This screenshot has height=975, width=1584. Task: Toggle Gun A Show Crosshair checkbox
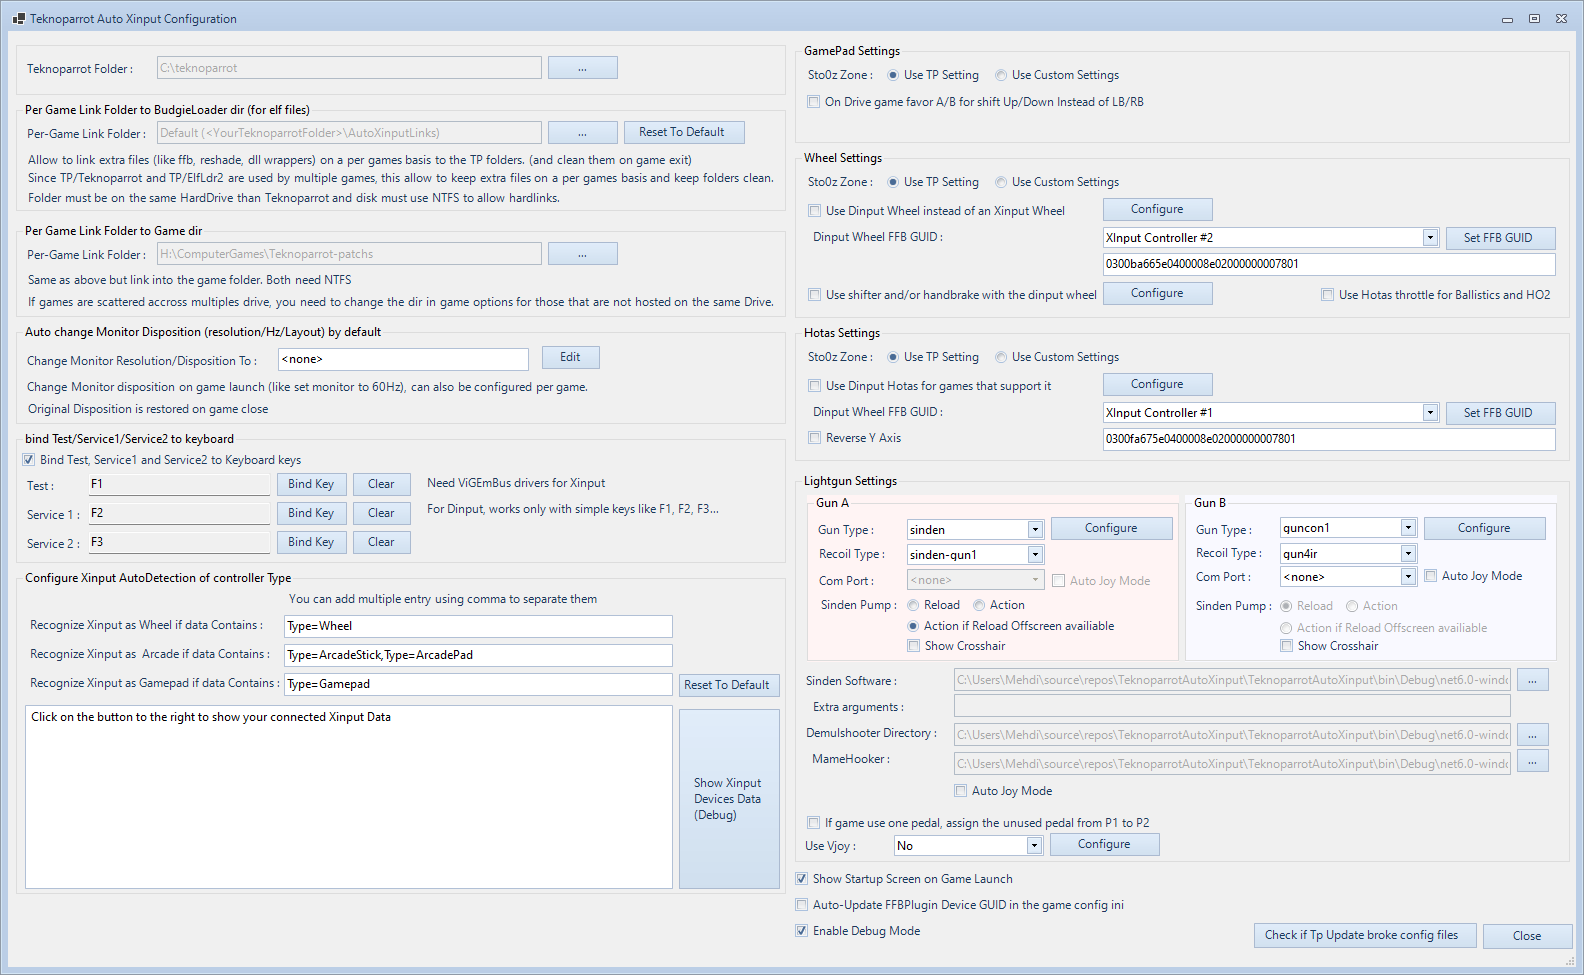(x=914, y=646)
